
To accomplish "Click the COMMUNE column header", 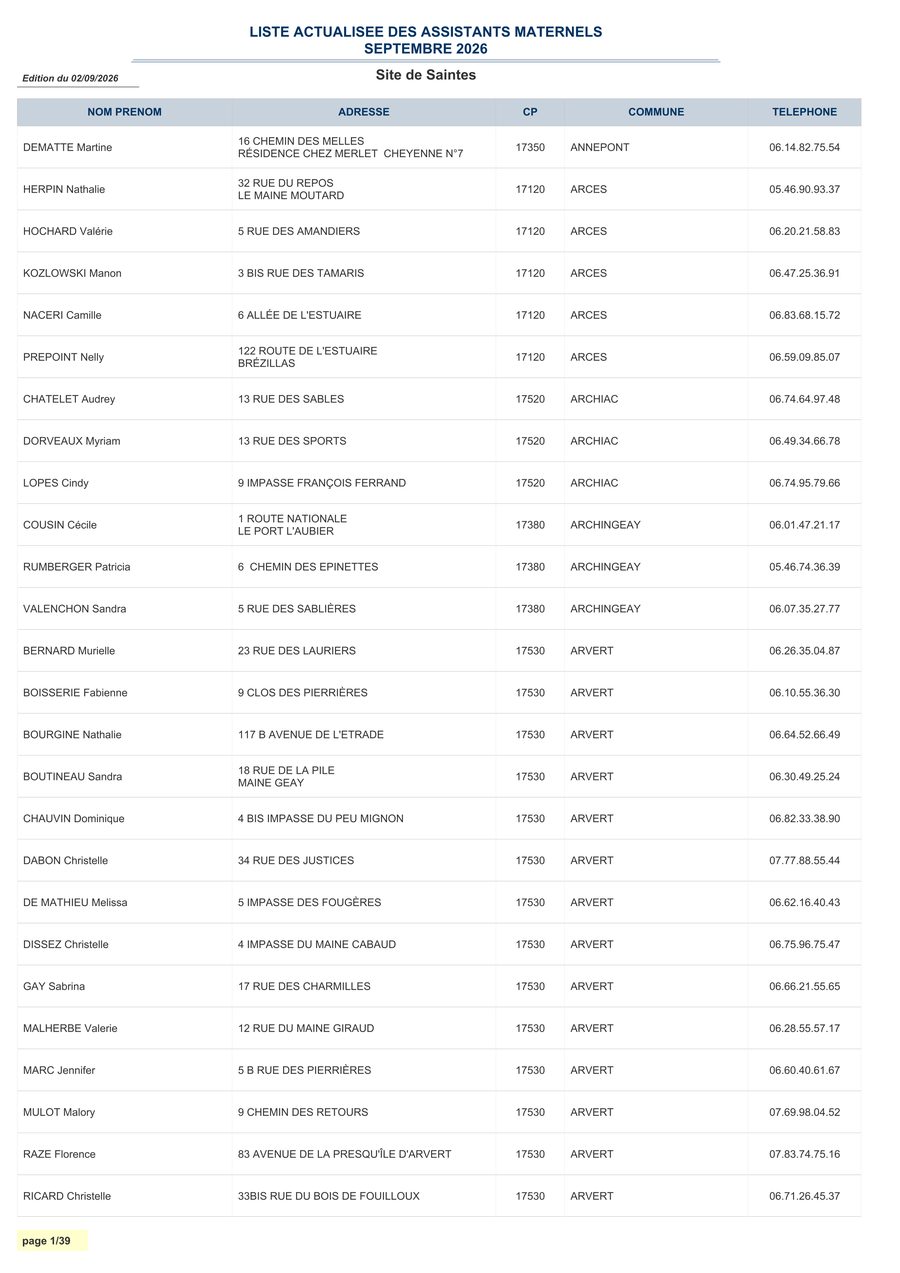I will (656, 112).
